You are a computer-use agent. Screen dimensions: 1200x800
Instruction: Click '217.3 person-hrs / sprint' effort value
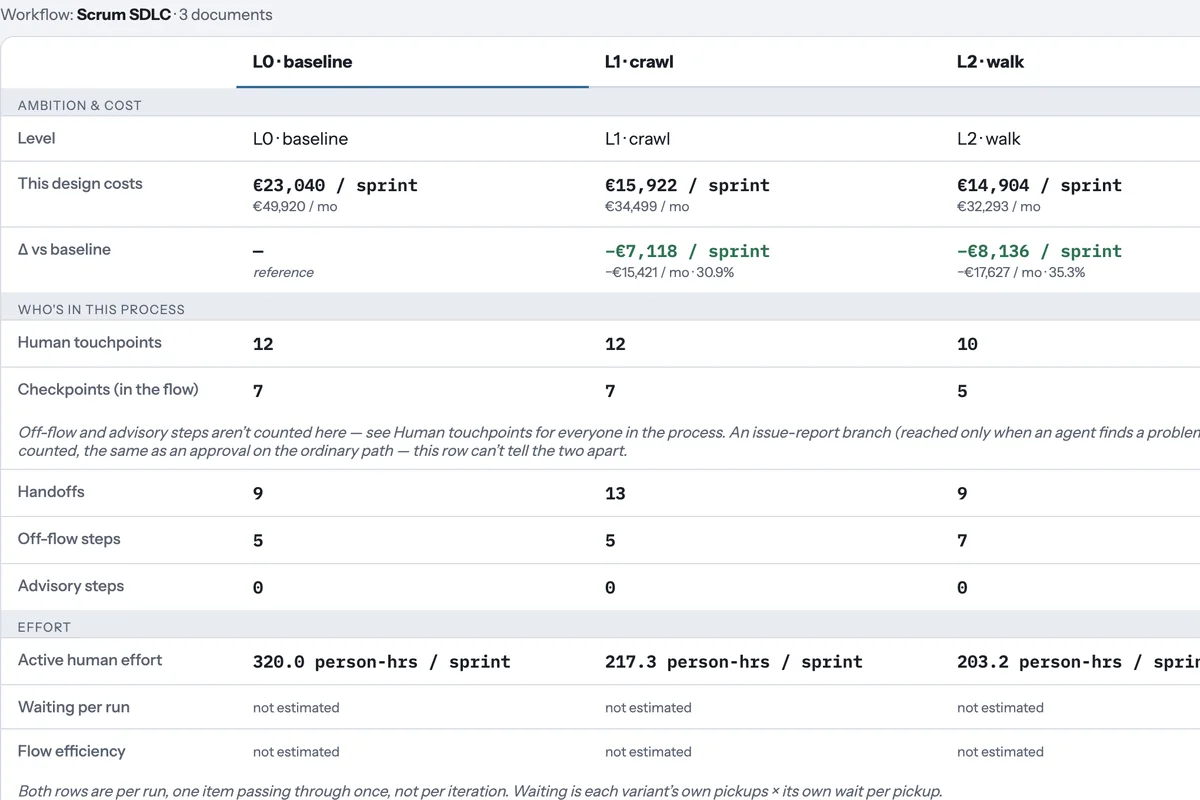coord(733,661)
